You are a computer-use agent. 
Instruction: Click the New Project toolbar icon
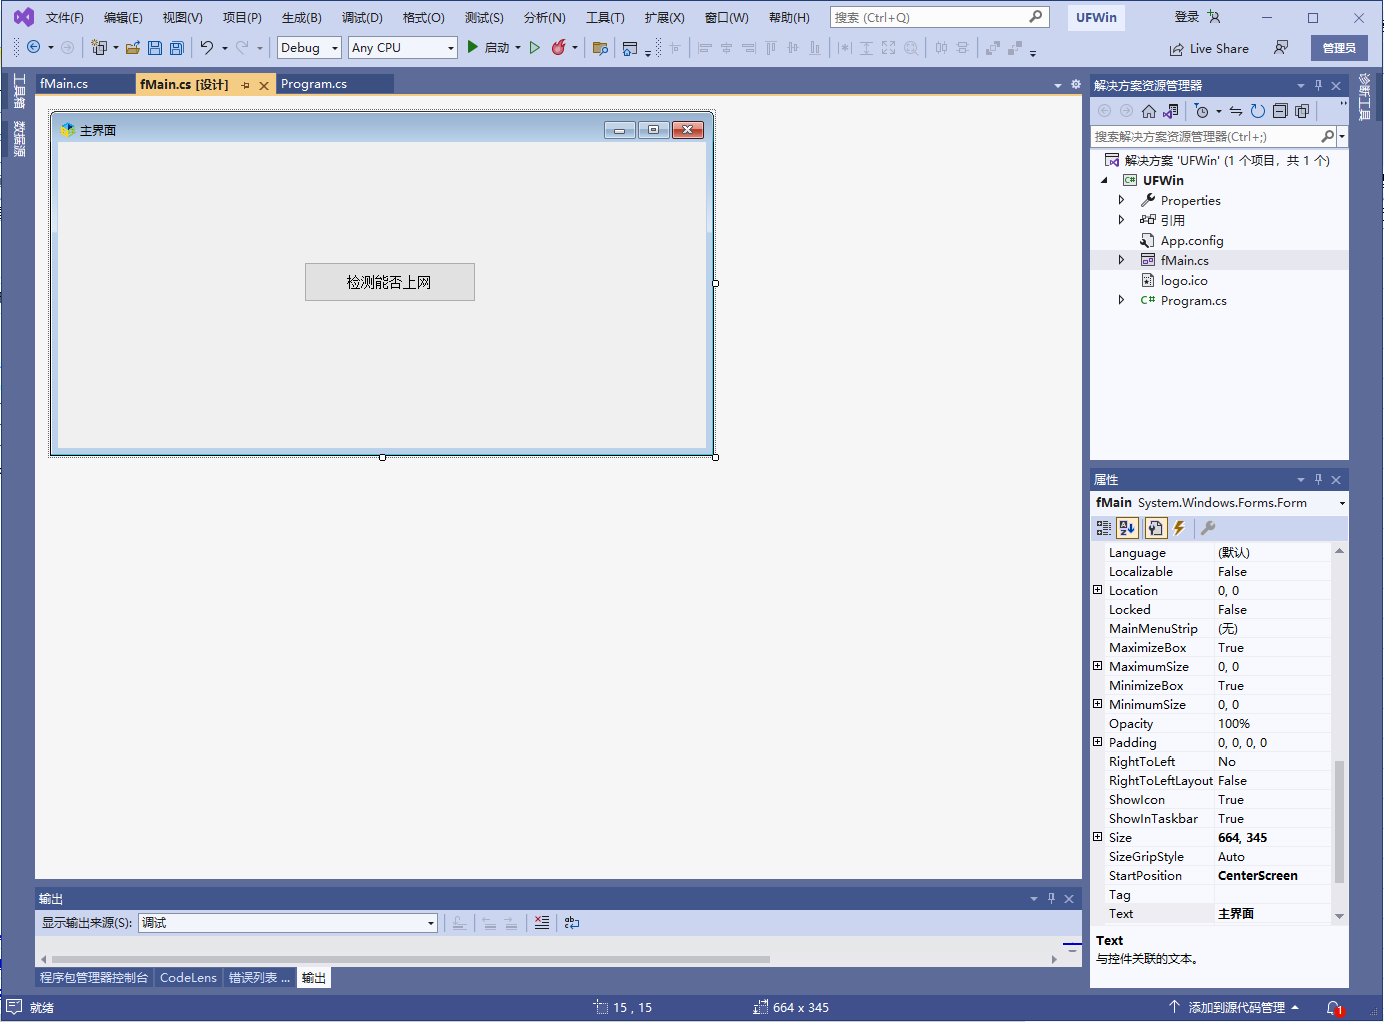[99, 47]
